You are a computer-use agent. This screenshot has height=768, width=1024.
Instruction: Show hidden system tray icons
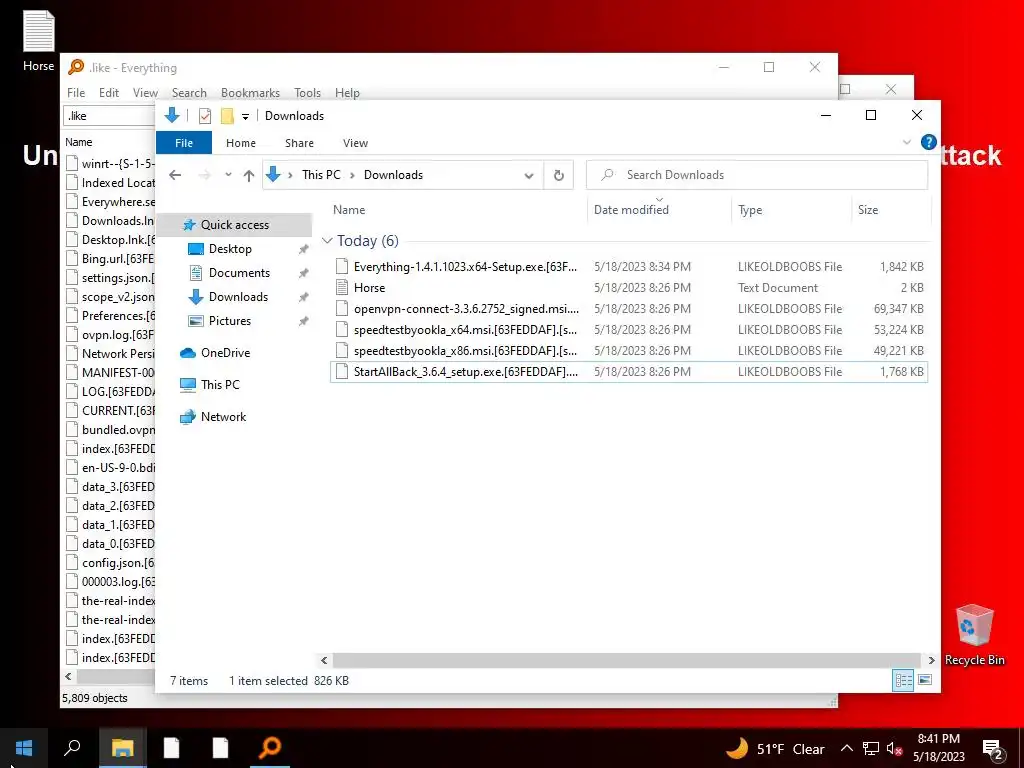[x=846, y=749]
